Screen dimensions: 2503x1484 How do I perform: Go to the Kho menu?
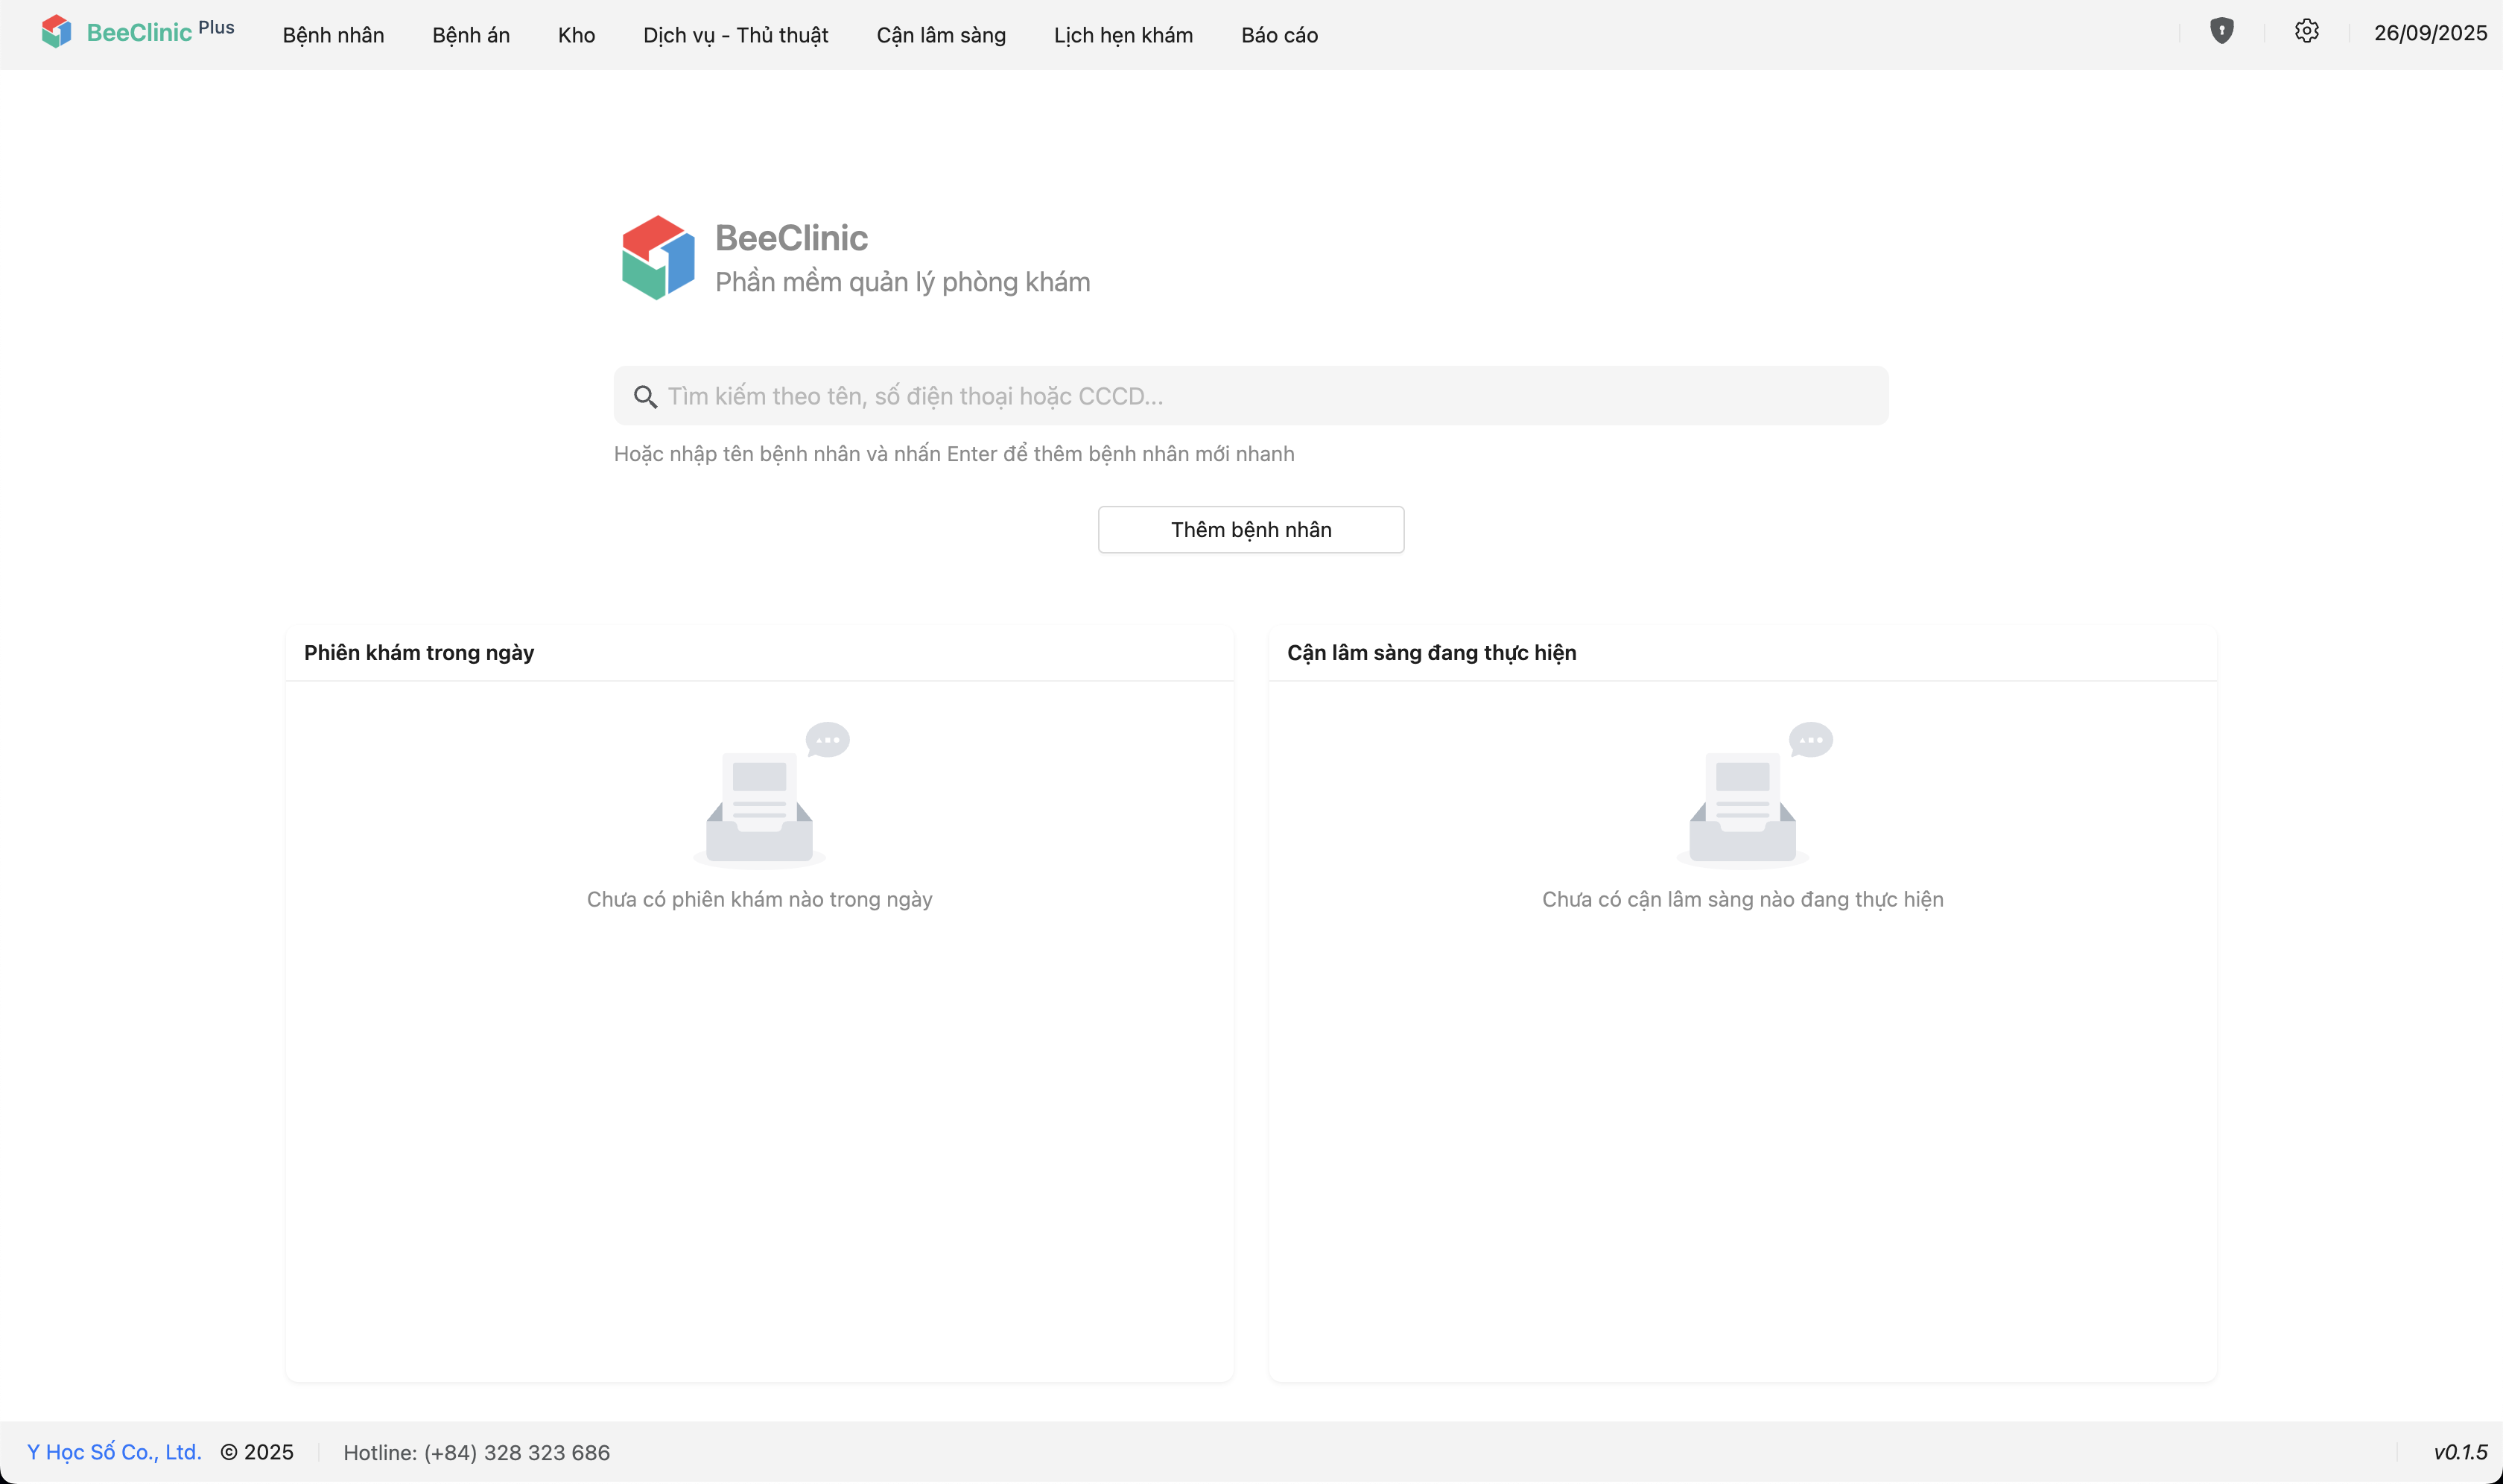coord(576,35)
